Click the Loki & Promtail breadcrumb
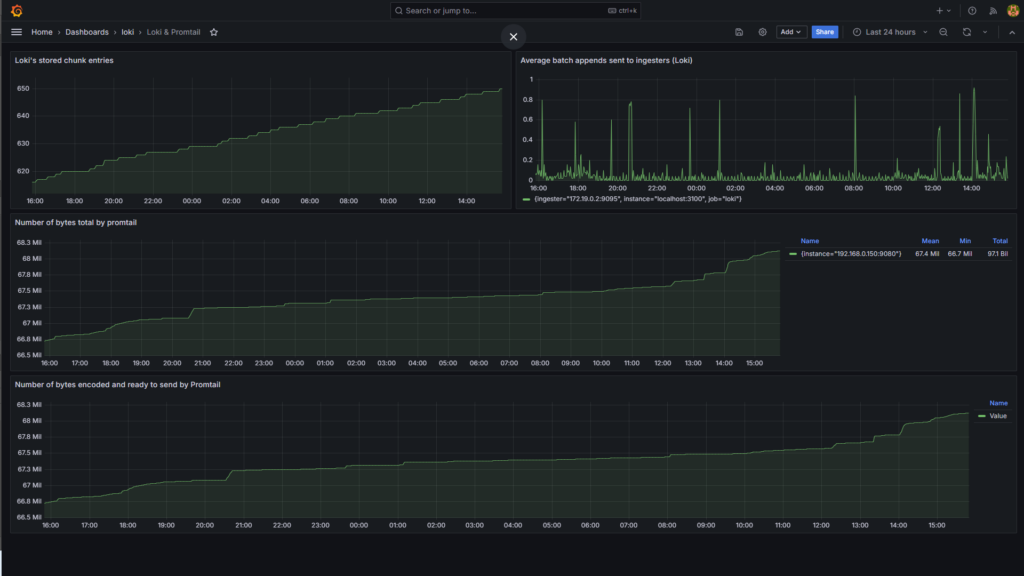Screen dimensions: 1024x576 point(173,32)
